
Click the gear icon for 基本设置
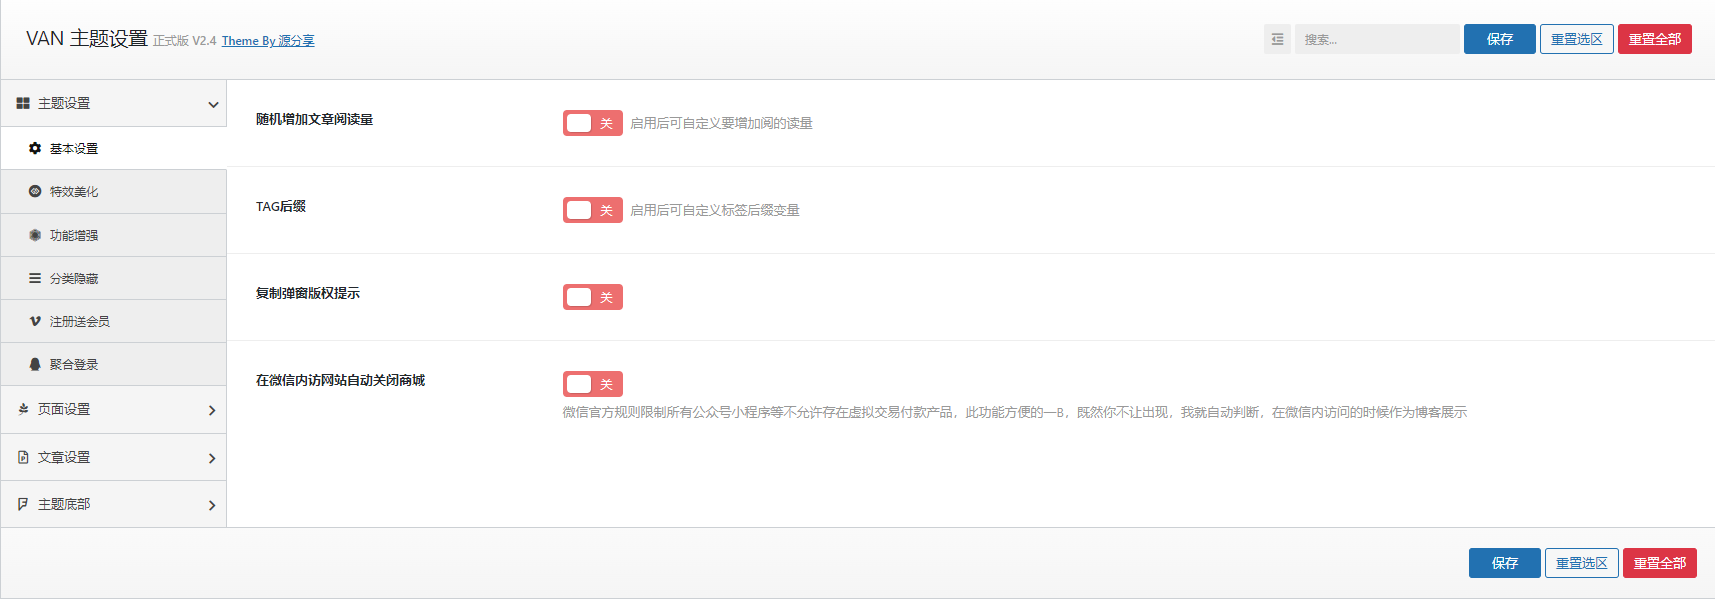(35, 148)
